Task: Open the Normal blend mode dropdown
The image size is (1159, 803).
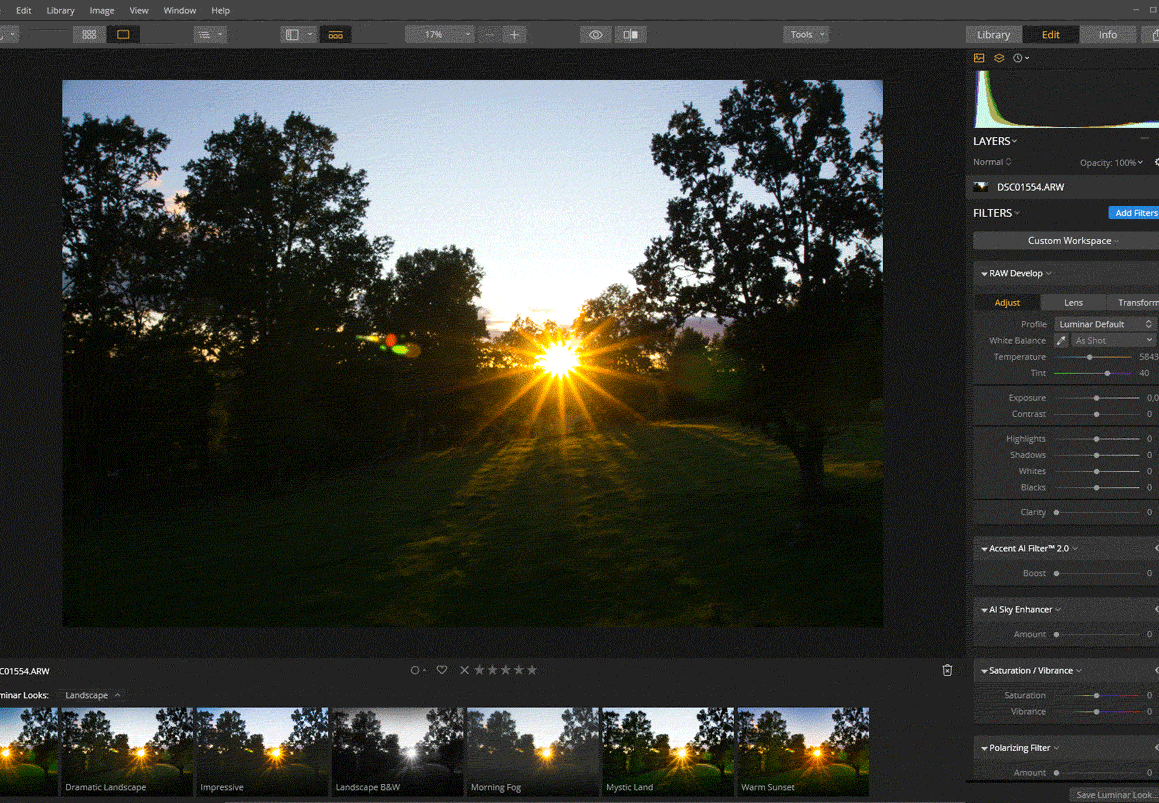Action: pos(992,162)
